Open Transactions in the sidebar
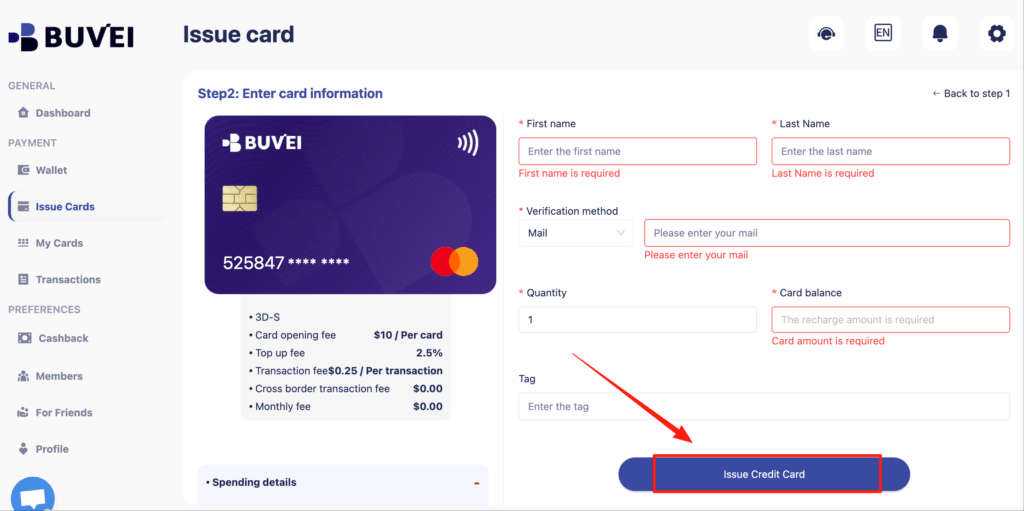1024x511 pixels. 68,279
